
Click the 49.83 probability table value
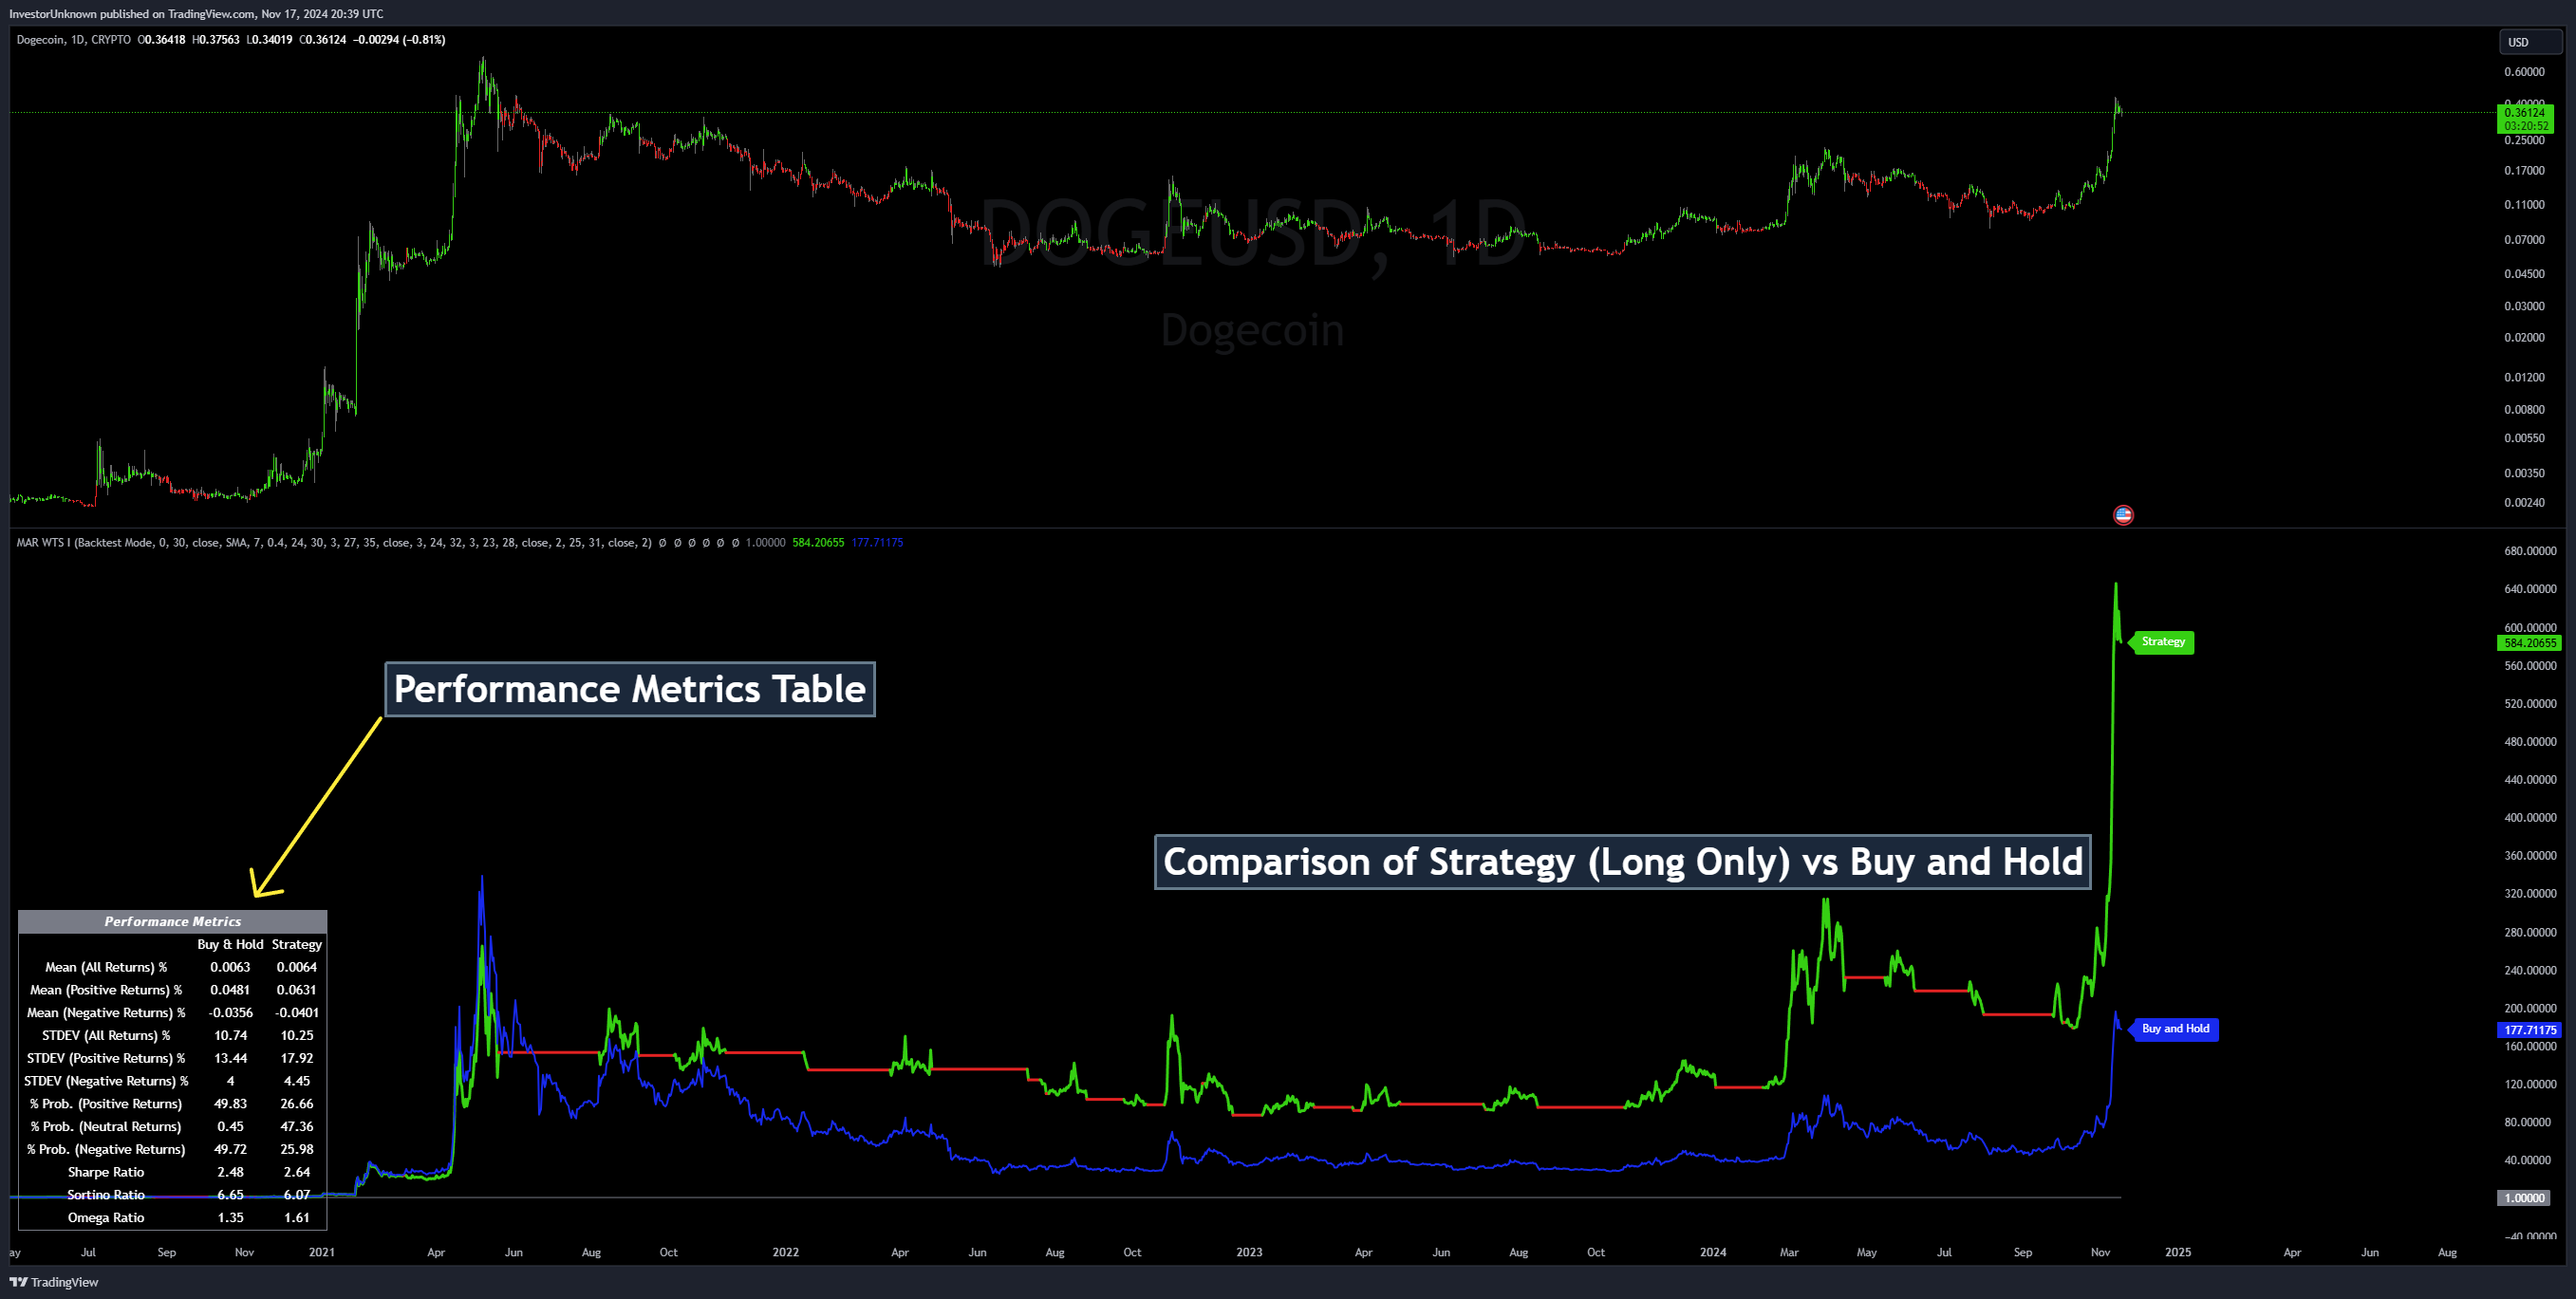click(230, 1104)
